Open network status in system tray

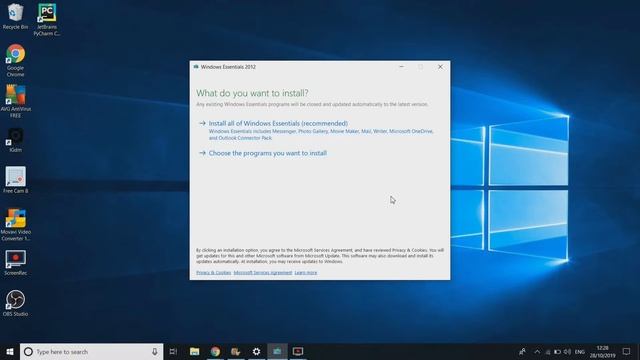click(548, 352)
